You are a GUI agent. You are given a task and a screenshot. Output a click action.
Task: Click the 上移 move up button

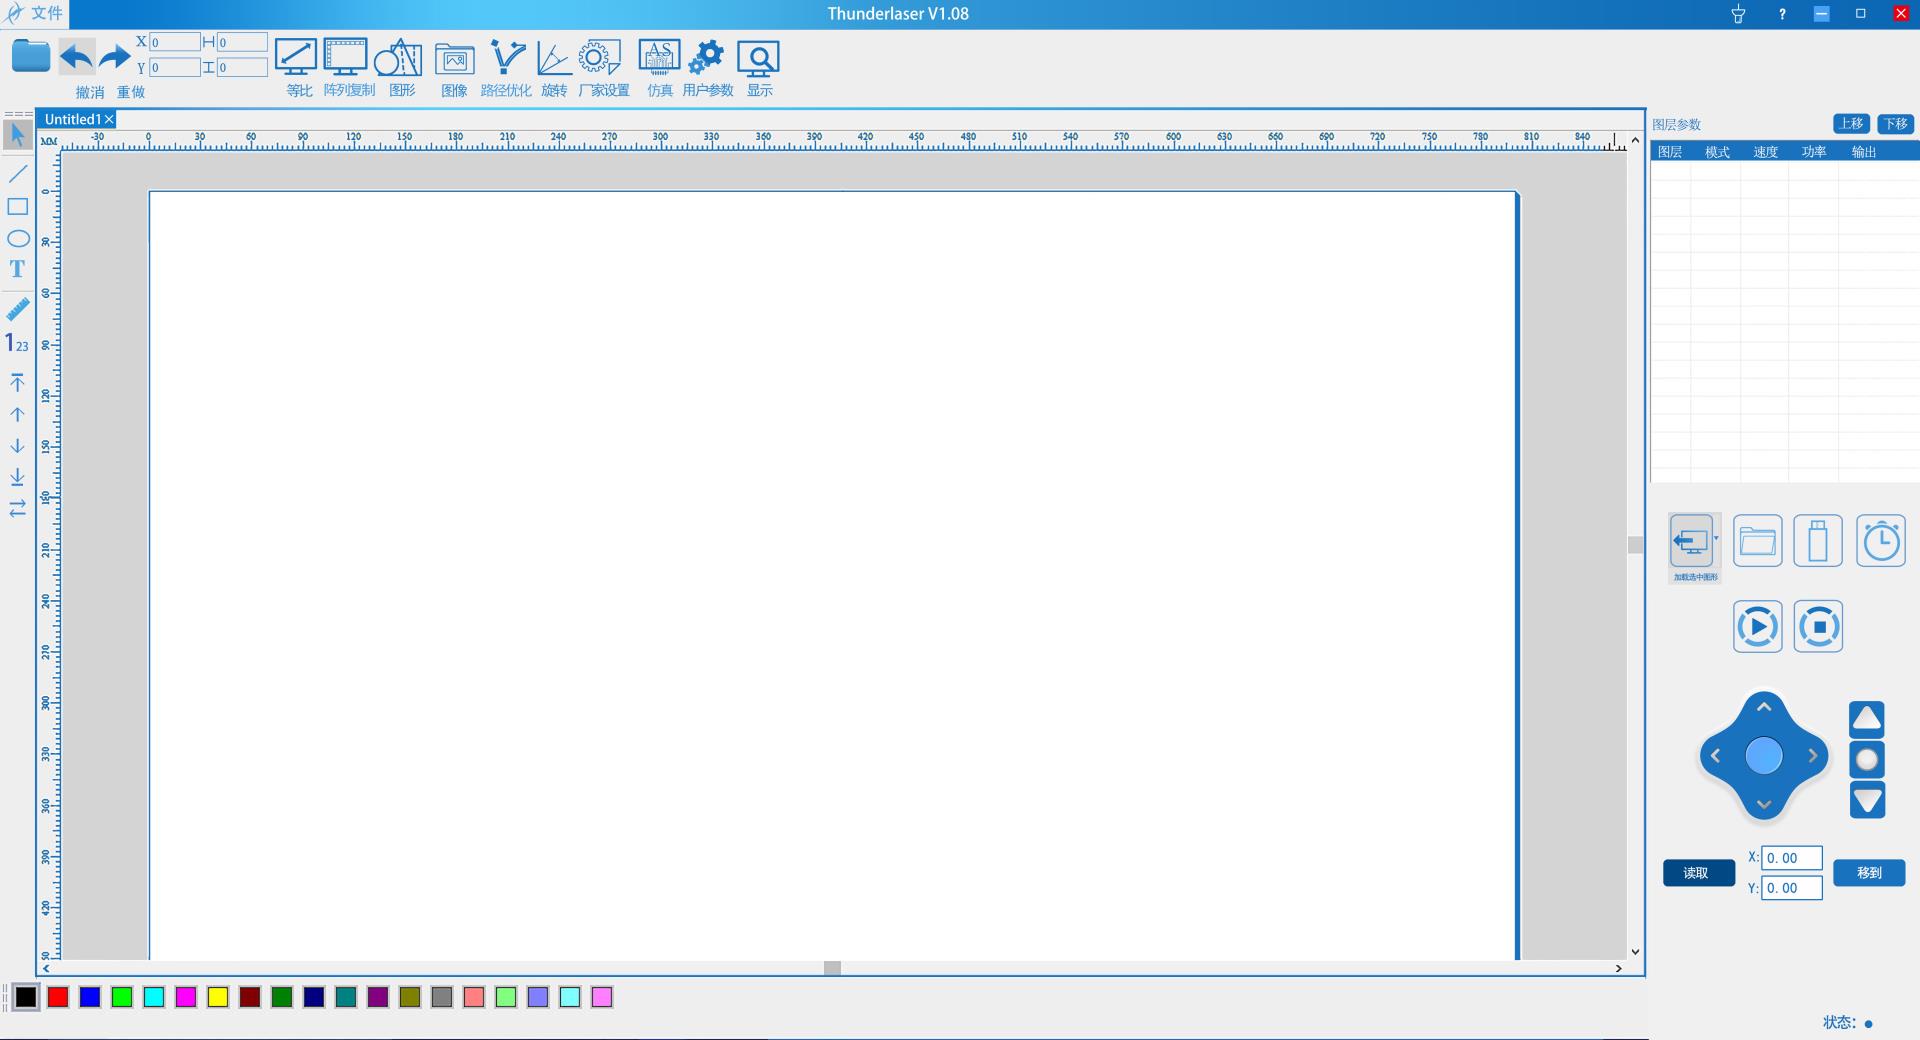1851,124
